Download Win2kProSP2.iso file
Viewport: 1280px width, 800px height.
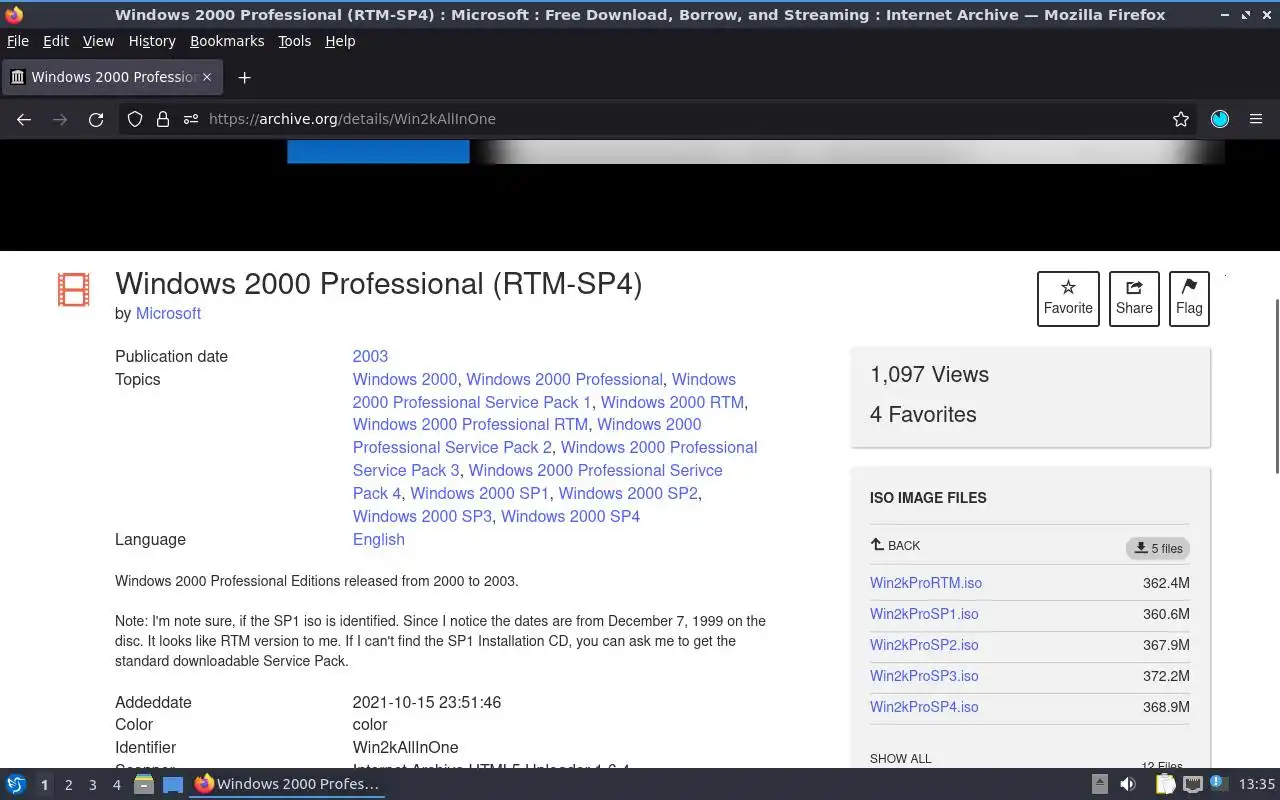[924, 645]
